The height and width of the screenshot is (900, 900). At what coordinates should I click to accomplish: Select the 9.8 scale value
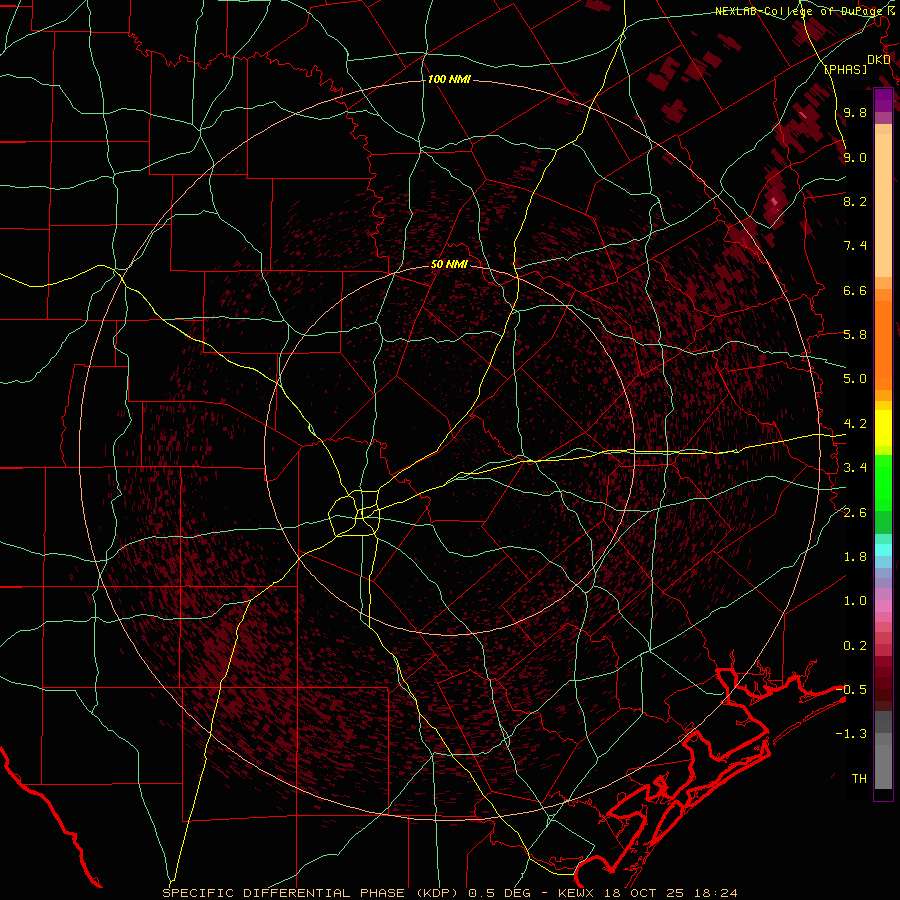(x=855, y=112)
